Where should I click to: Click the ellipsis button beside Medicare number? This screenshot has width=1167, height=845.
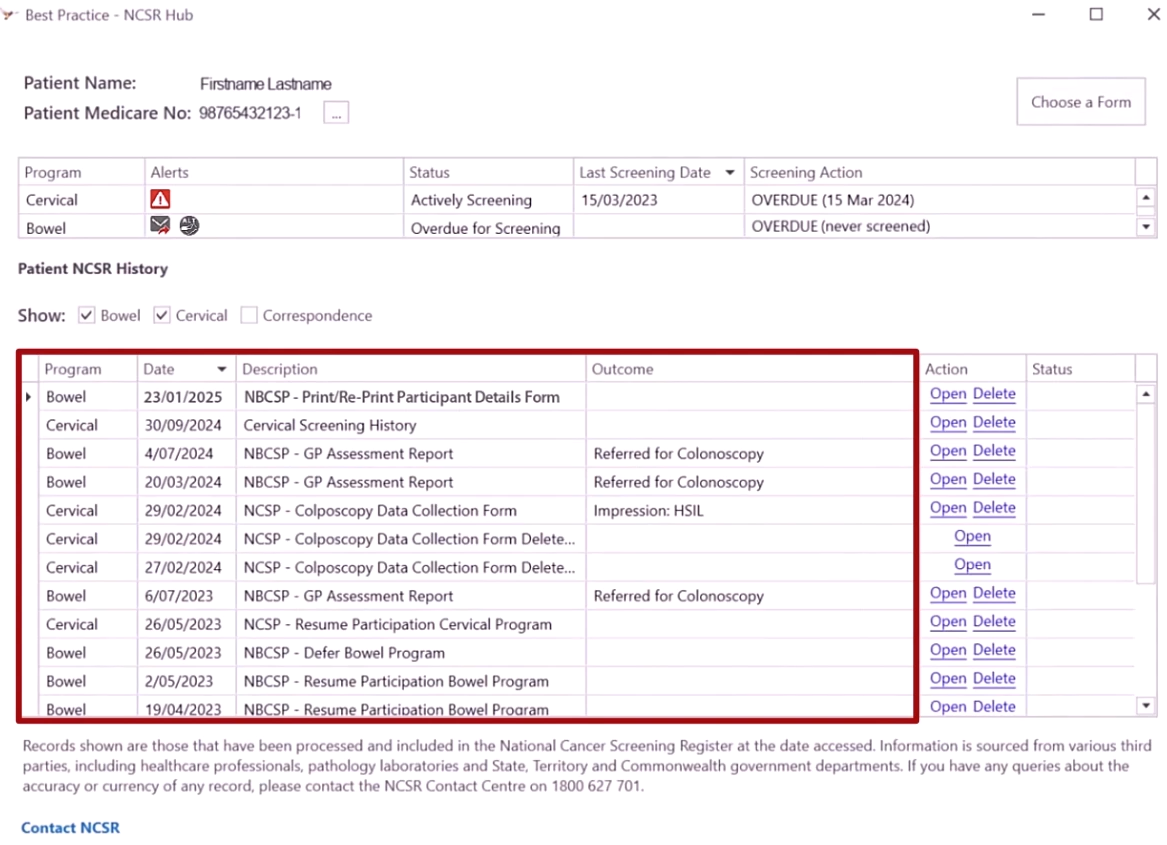coord(336,113)
